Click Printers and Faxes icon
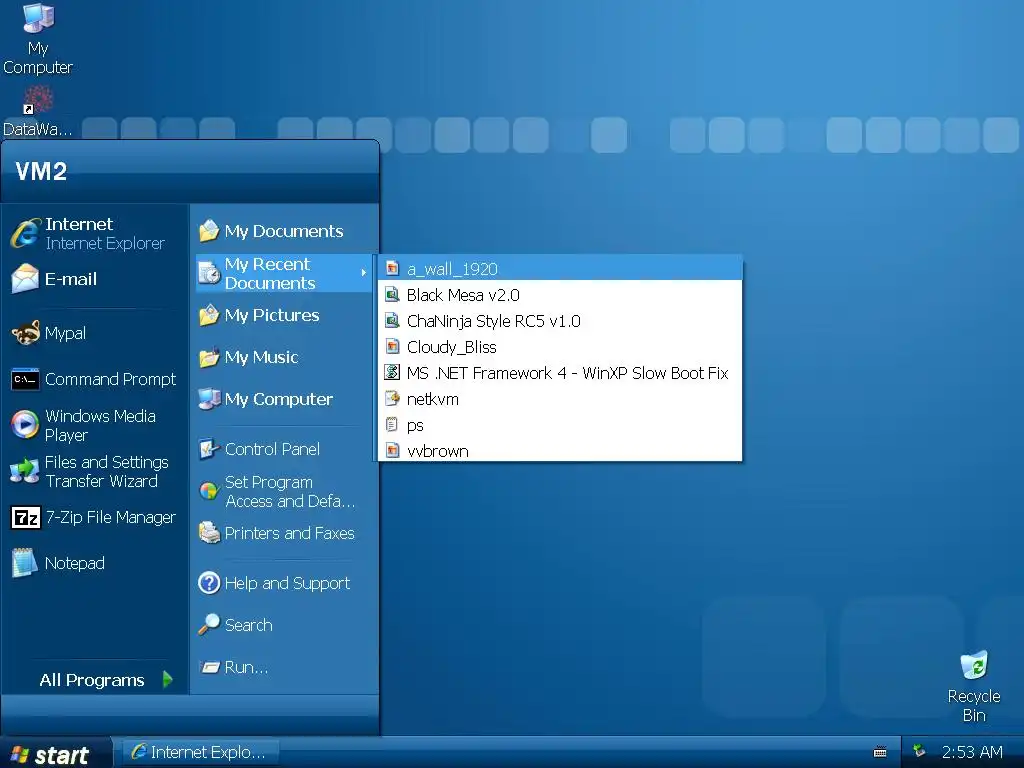The image size is (1024, 768). click(209, 533)
